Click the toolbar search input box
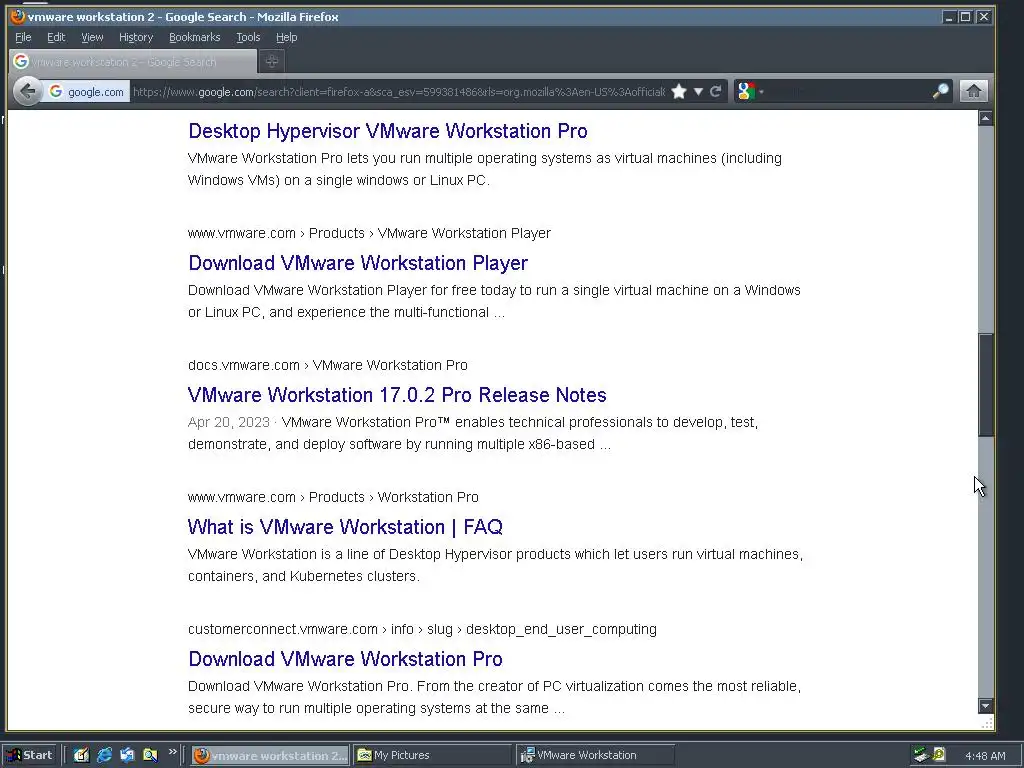Viewport: 1024px width, 768px height. (x=848, y=91)
